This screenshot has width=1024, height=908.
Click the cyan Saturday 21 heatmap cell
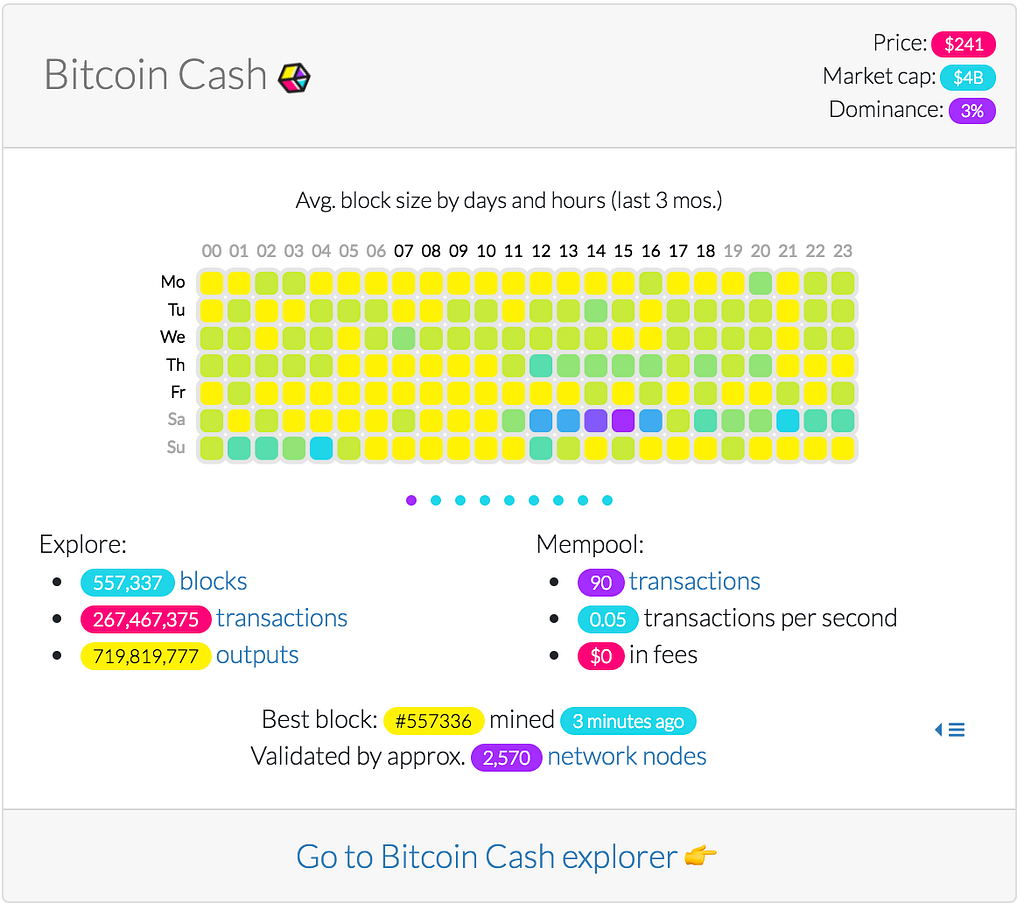(x=788, y=420)
